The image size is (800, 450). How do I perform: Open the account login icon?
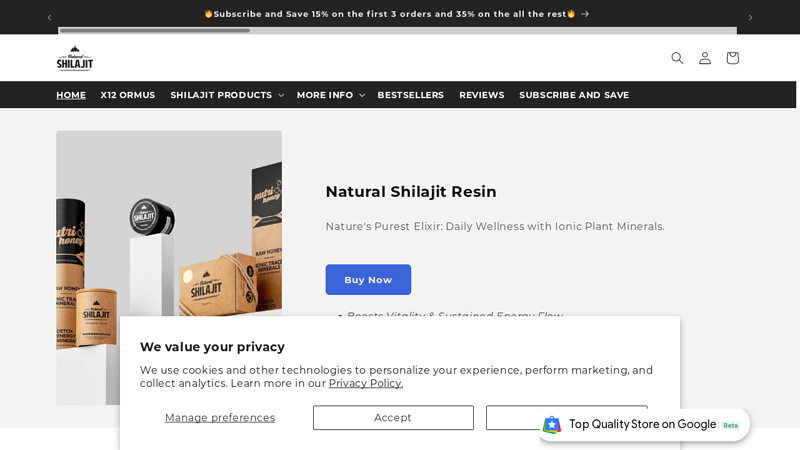(705, 58)
